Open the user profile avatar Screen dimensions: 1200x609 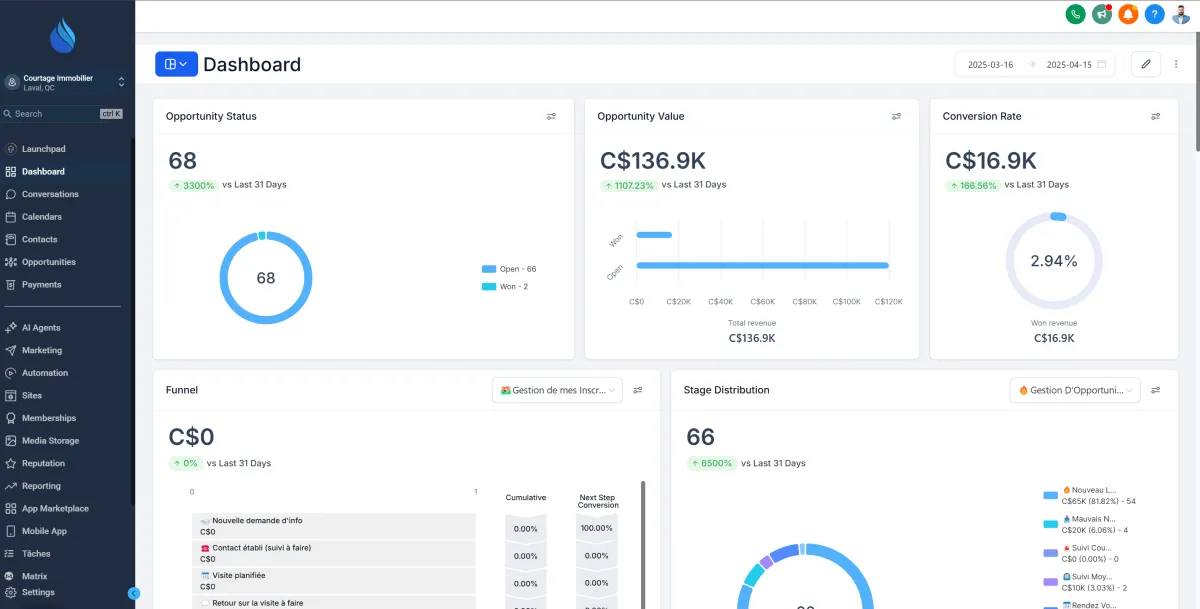(x=1181, y=14)
